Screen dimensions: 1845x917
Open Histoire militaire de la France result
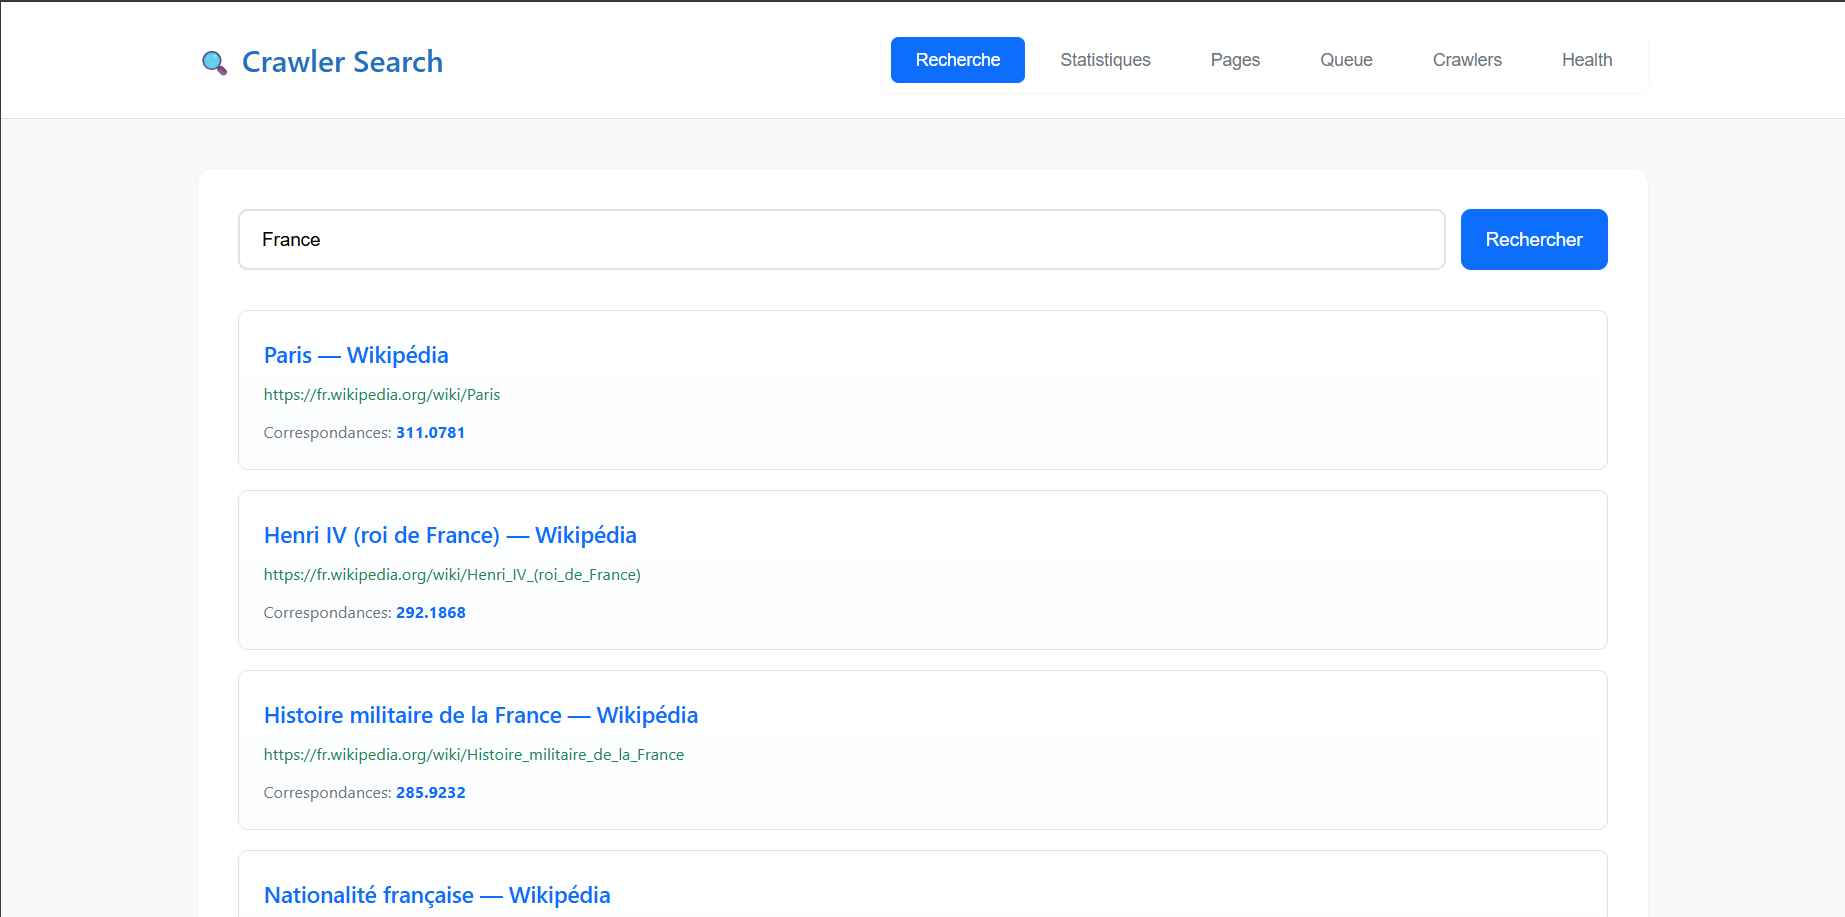tap(481, 715)
